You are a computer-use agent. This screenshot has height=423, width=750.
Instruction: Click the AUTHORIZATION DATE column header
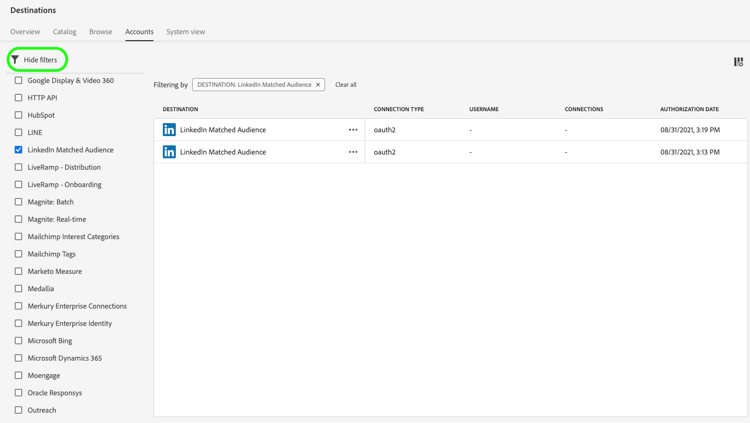tap(689, 109)
